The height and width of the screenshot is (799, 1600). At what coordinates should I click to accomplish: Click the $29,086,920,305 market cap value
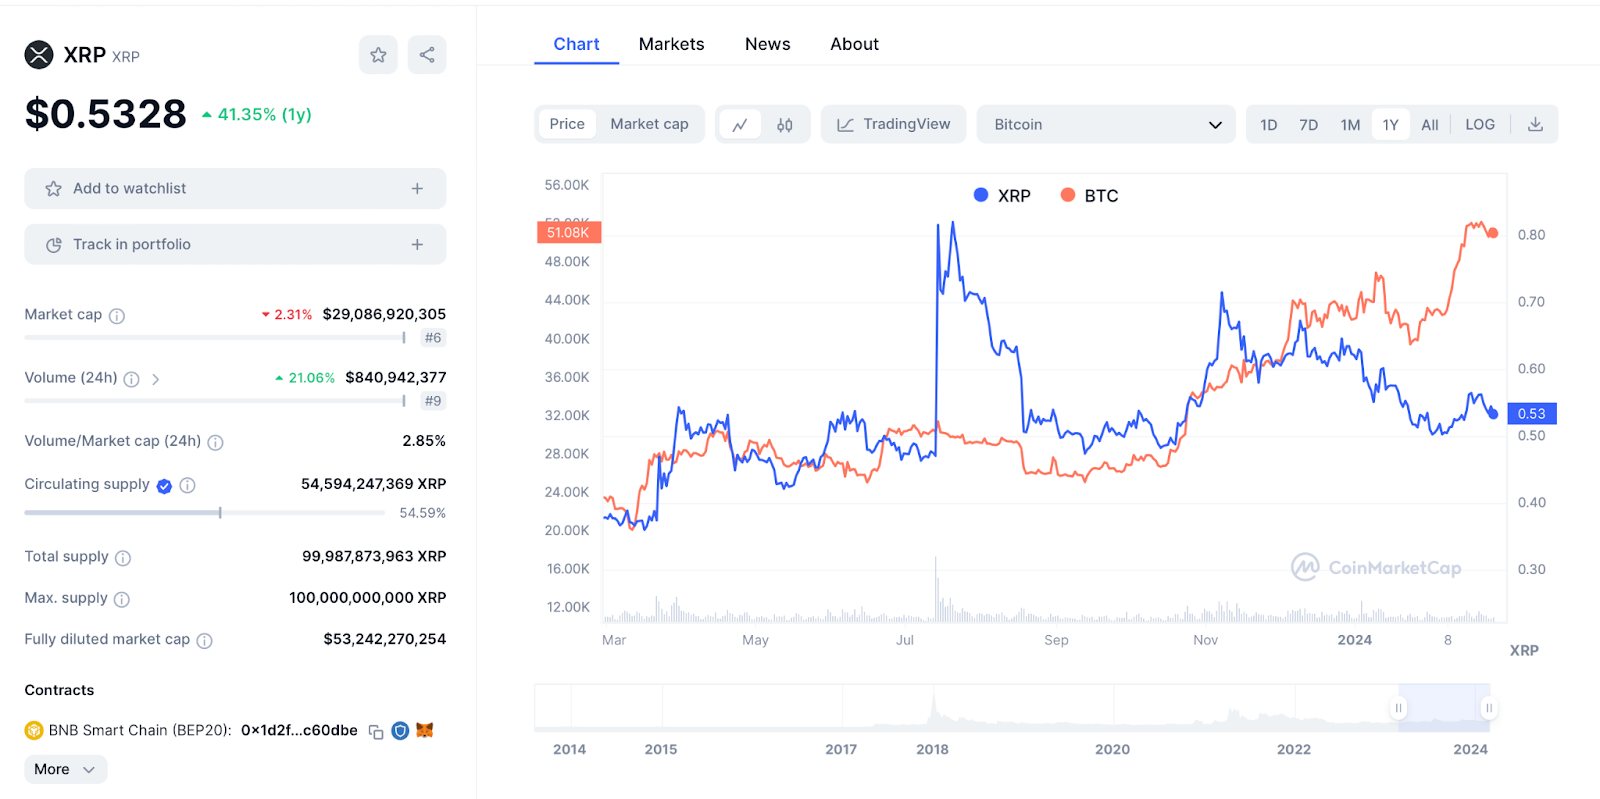click(x=384, y=314)
